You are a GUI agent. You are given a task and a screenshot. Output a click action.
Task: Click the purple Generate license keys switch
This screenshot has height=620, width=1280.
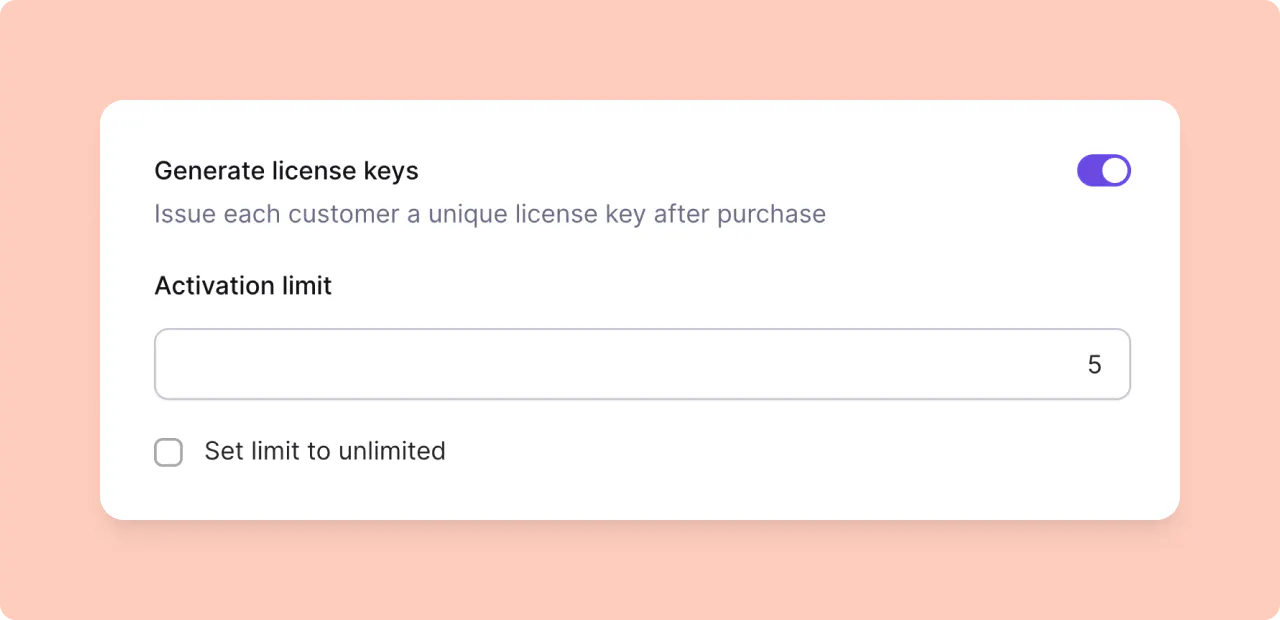1103,170
